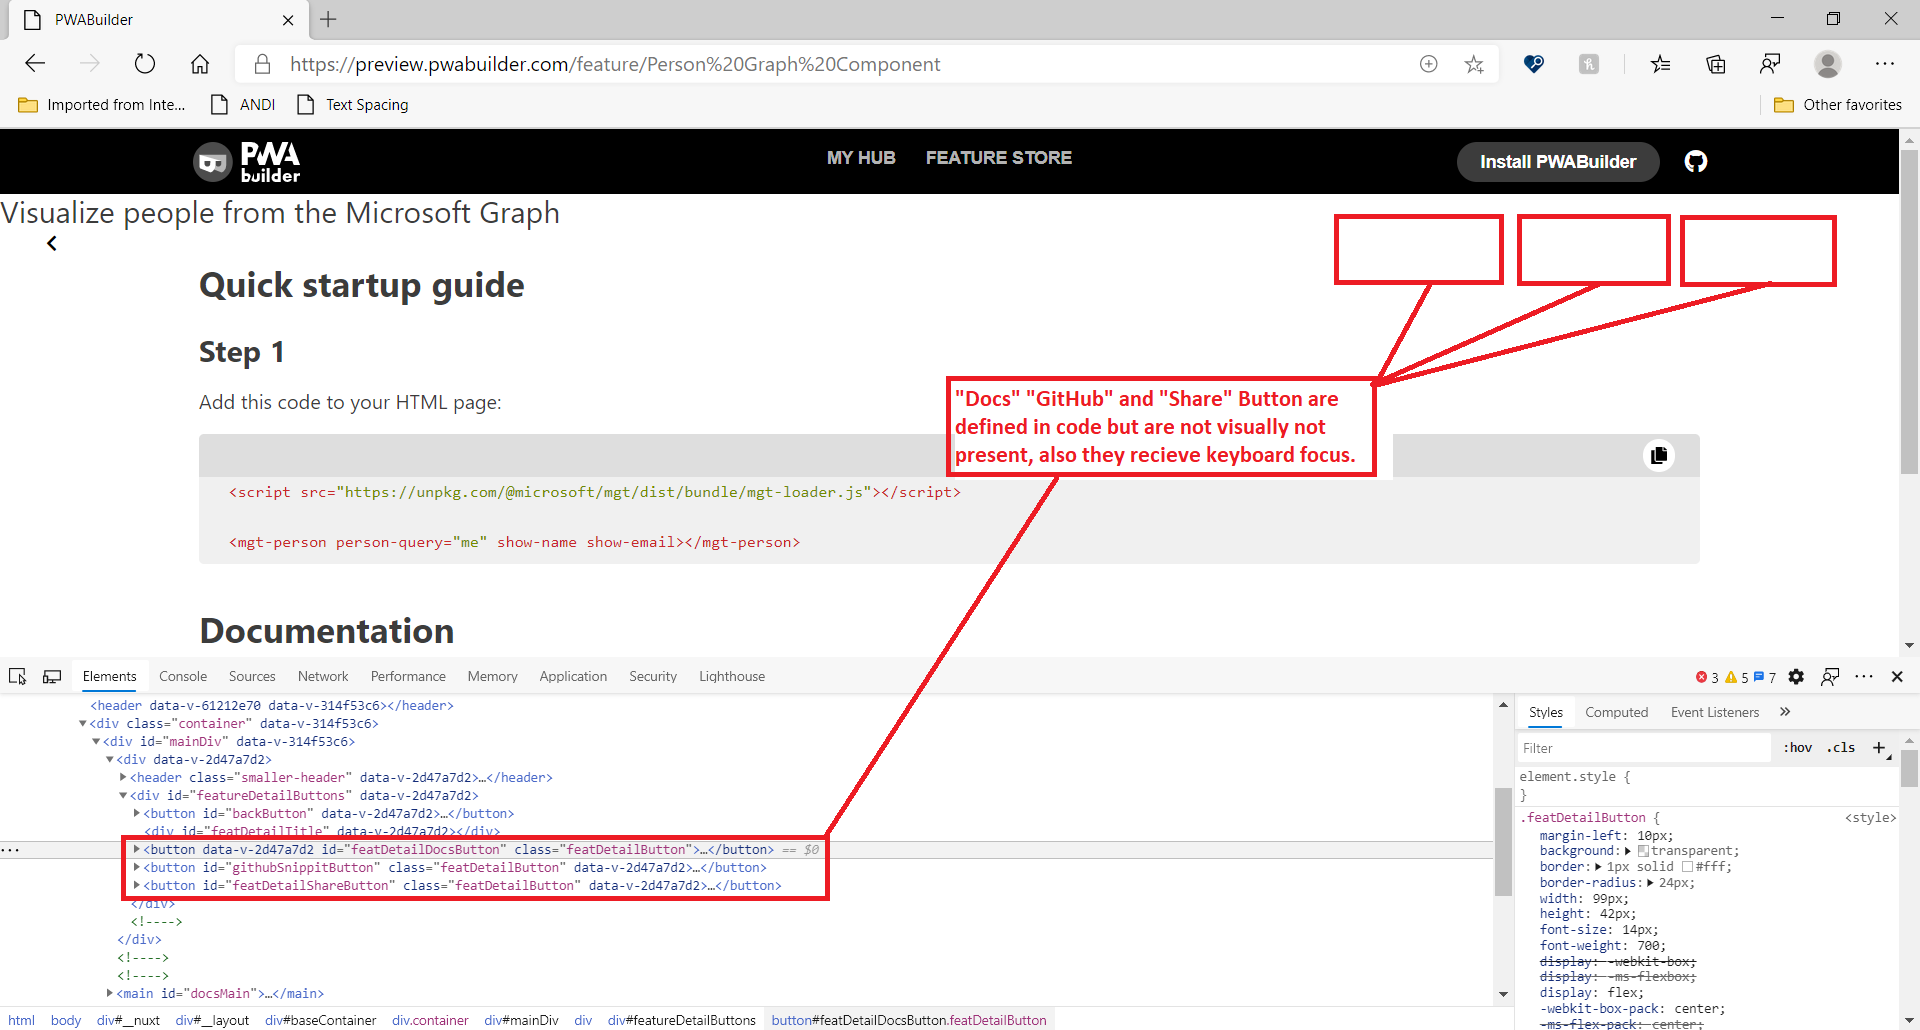Open FEATURE STORE link
Image resolution: width=1920 pixels, height=1030 pixels.
click(999, 158)
